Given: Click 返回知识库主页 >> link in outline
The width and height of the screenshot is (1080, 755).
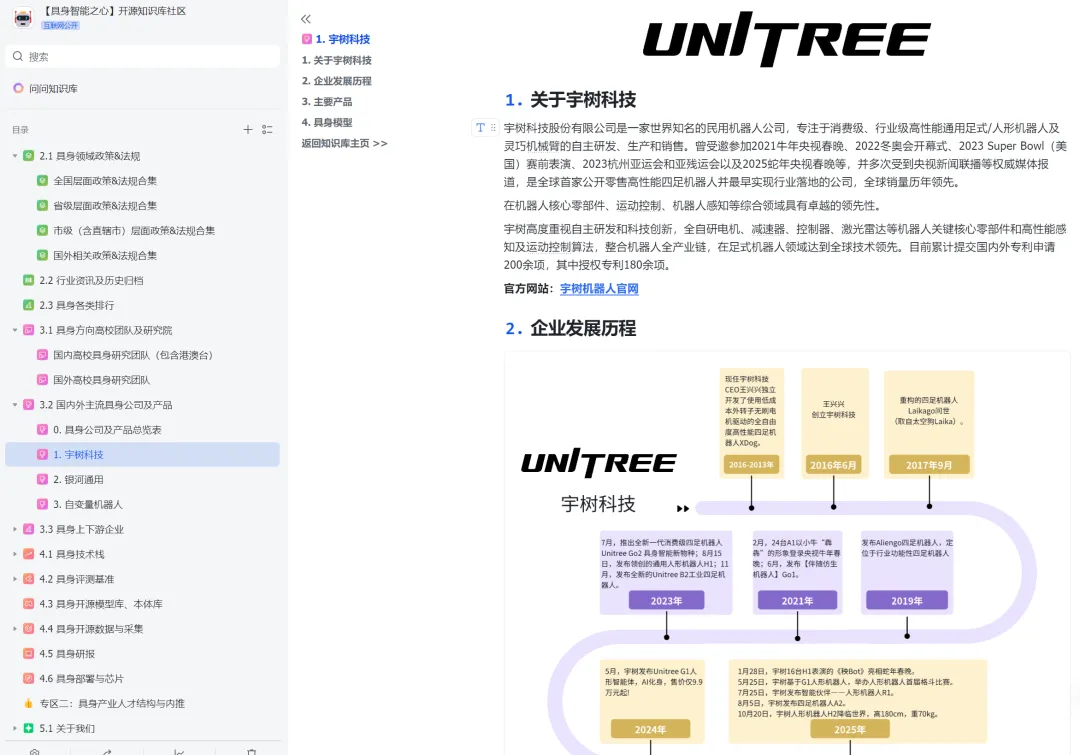Looking at the screenshot, I should pos(344,143).
